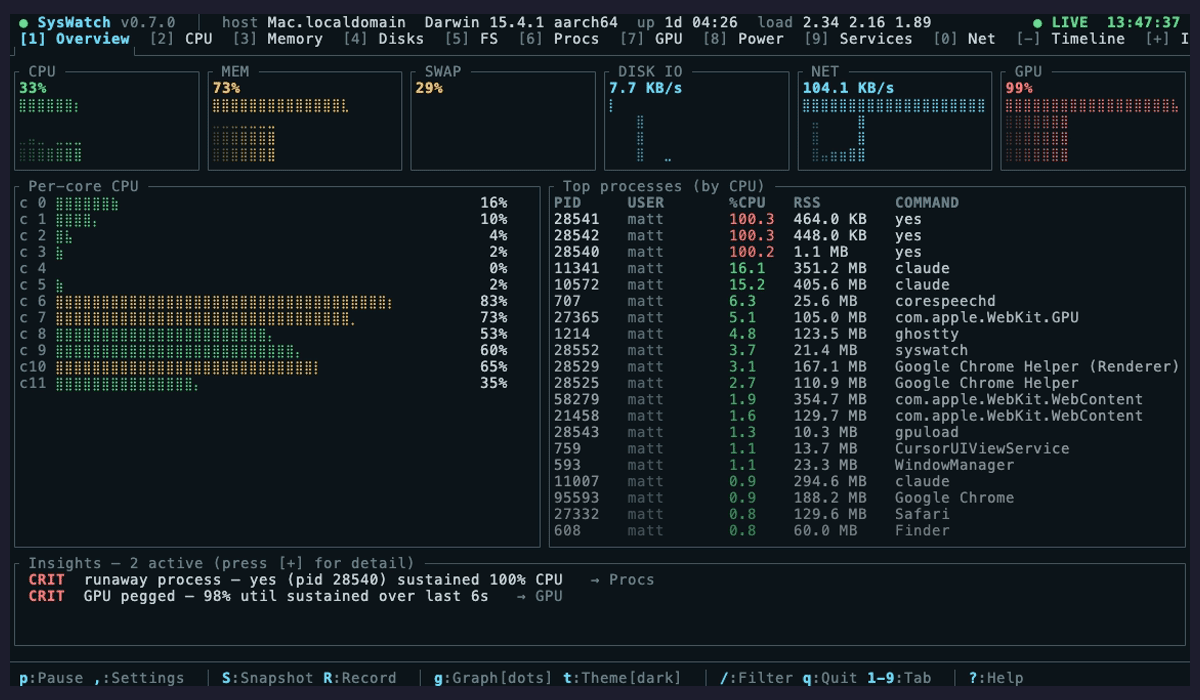
Task: Select the gpuload process row
Action: click(867, 432)
